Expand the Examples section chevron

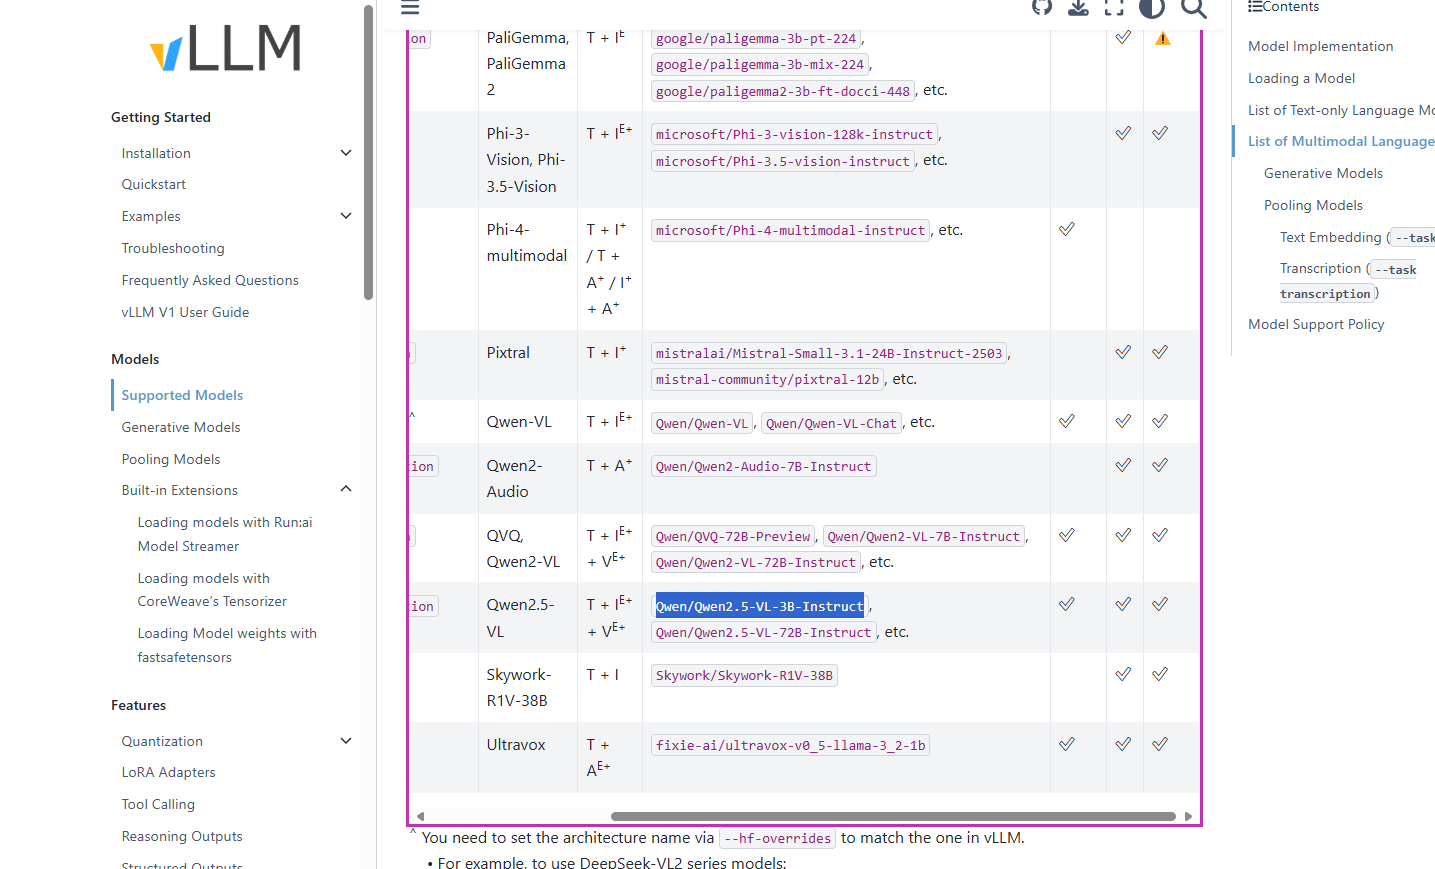346,216
